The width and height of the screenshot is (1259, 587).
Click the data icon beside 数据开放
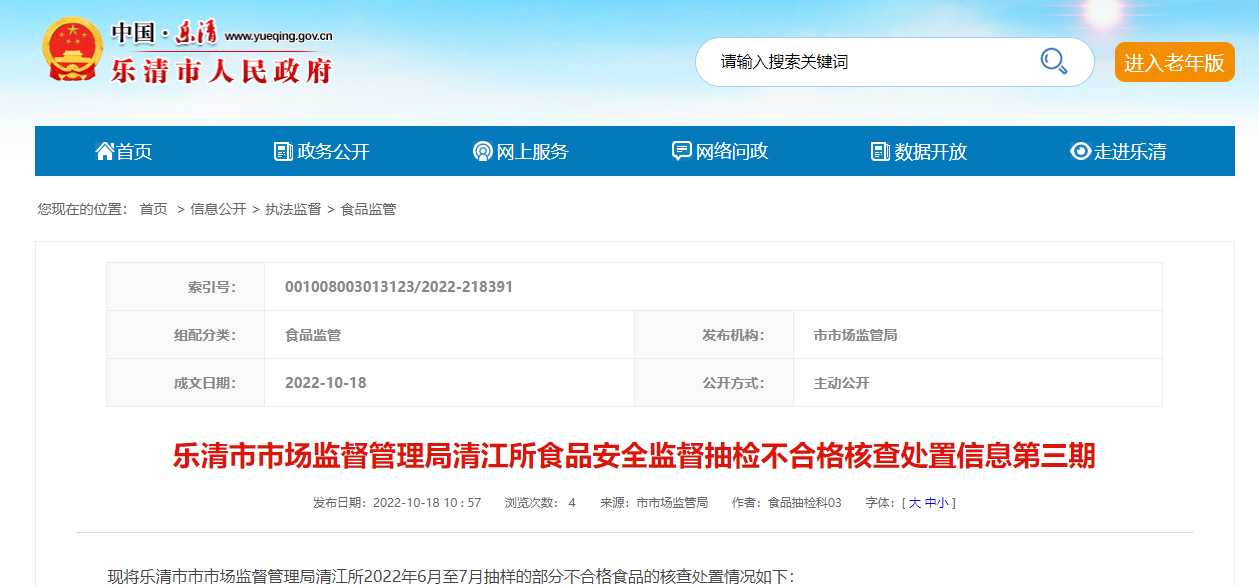pos(880,152)
